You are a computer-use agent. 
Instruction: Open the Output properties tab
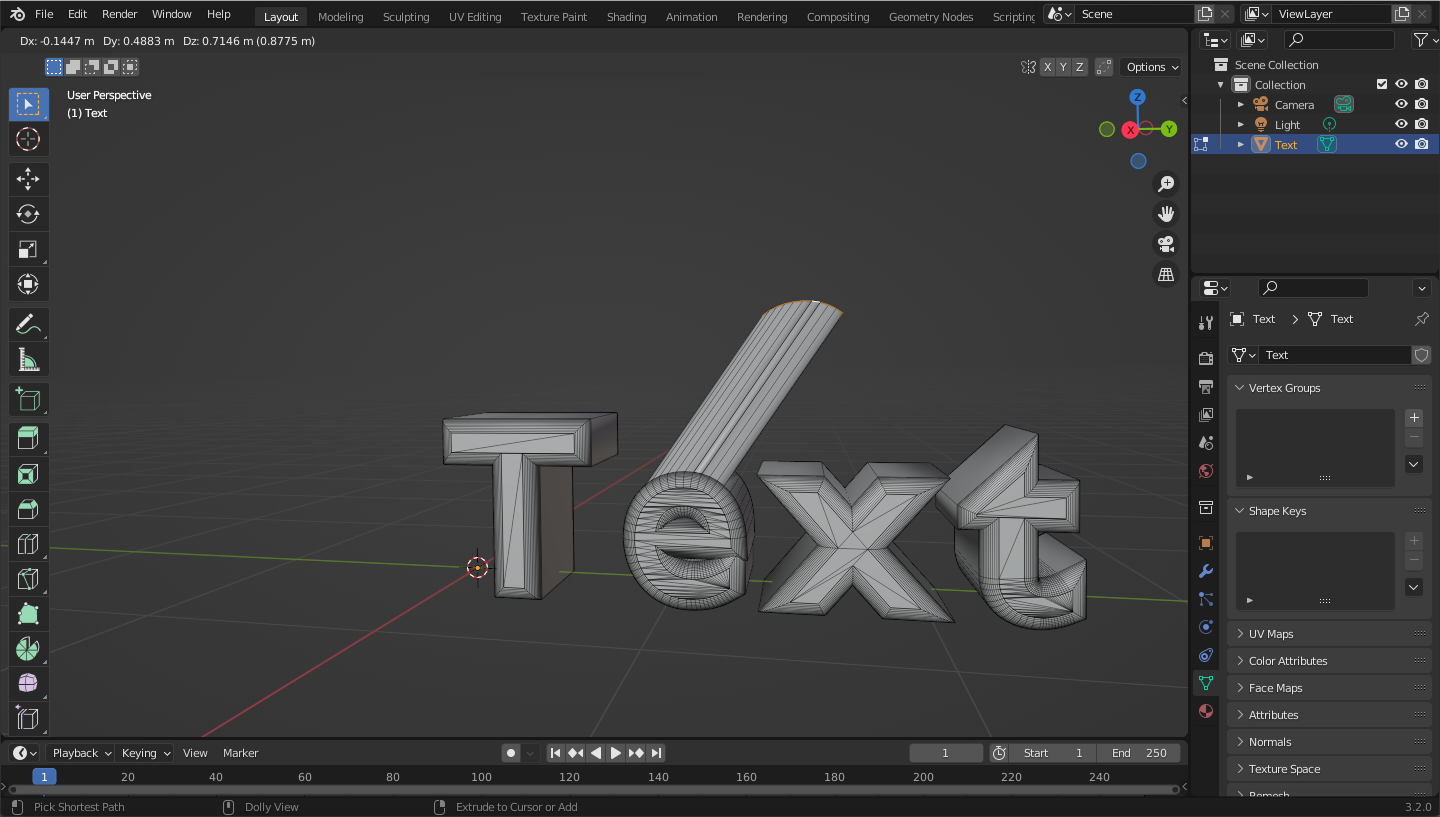pos(1206,386)
